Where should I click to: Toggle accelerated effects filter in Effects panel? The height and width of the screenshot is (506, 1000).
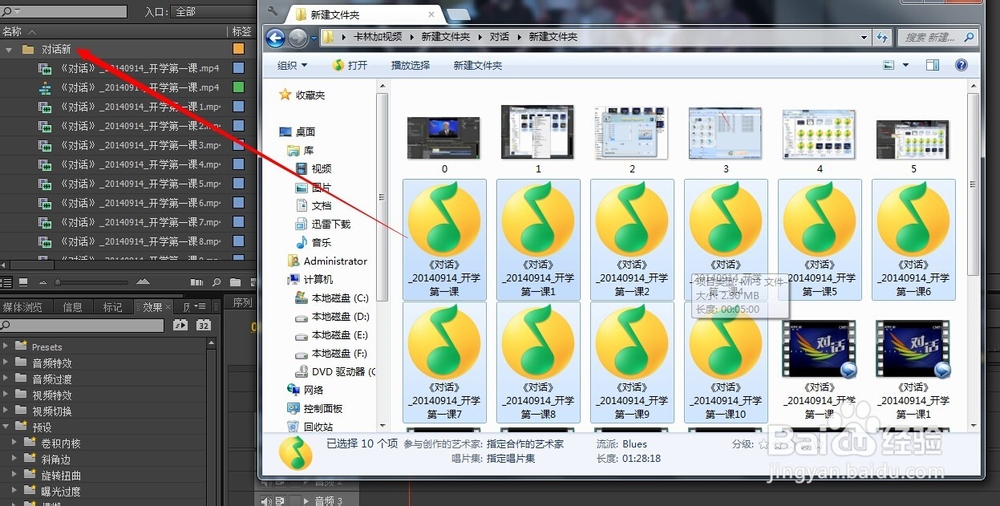(180, 325)
